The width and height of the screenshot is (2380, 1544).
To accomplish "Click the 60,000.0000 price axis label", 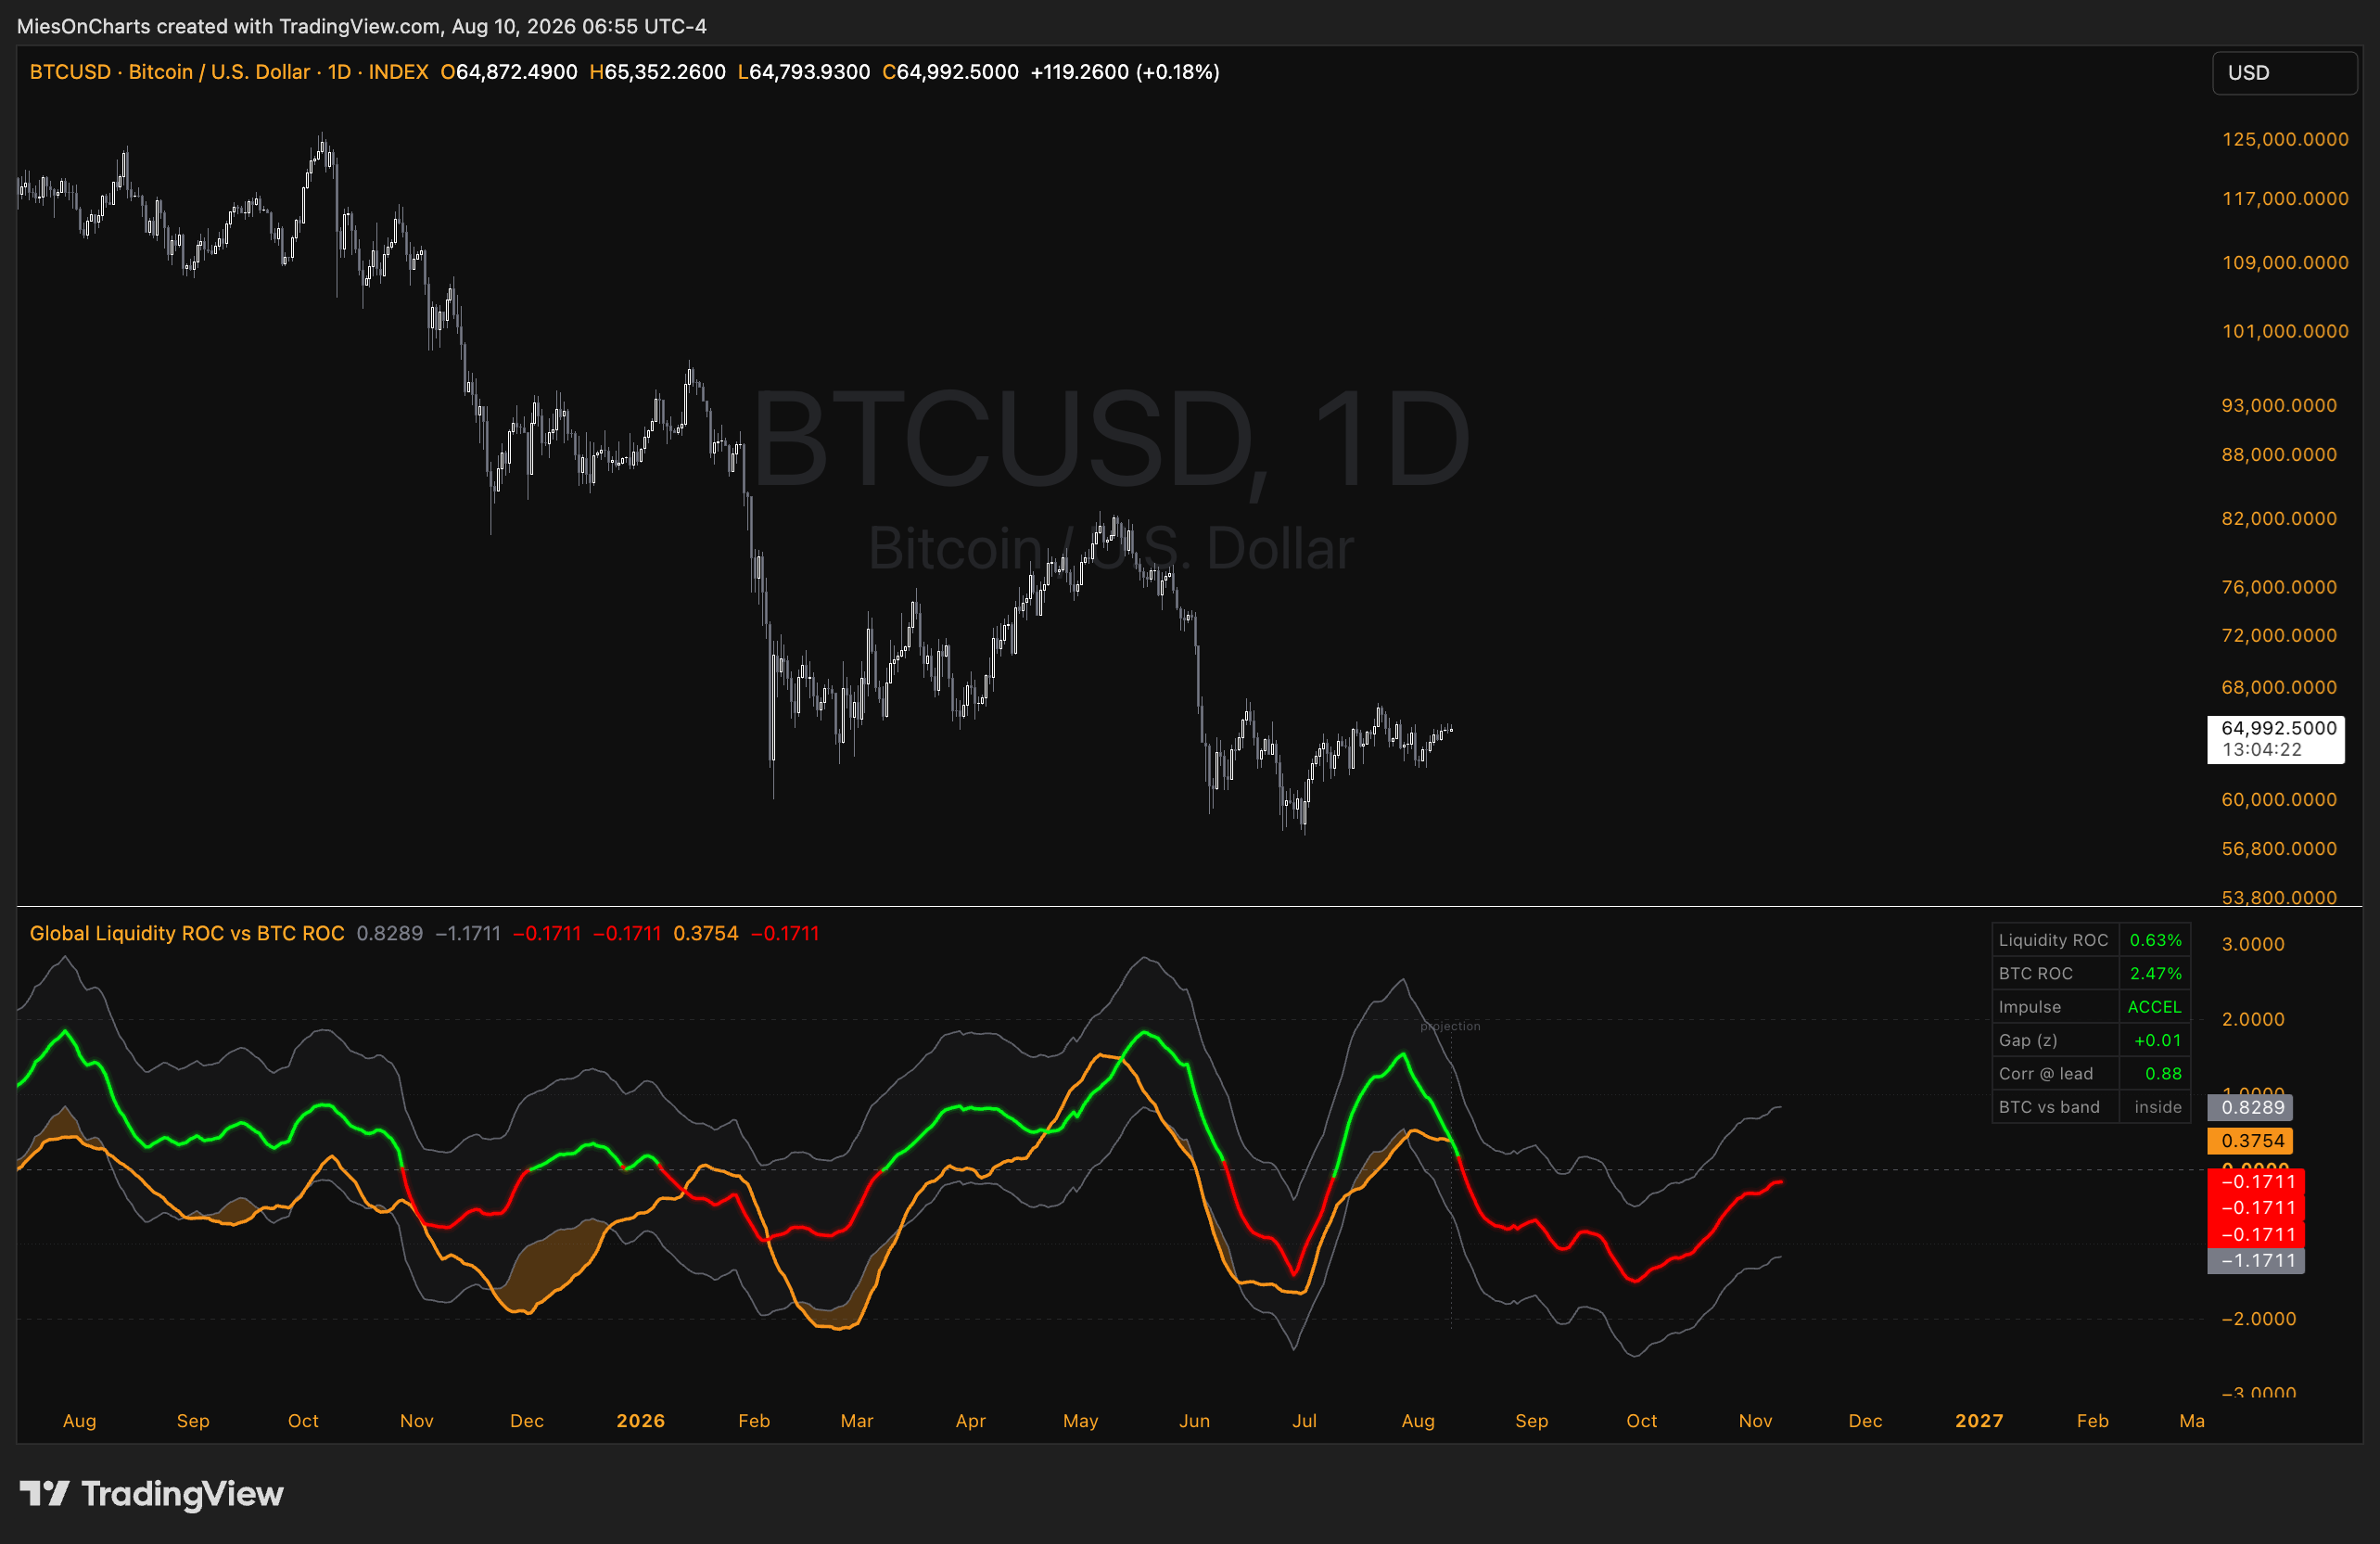I will point(2279,800).
